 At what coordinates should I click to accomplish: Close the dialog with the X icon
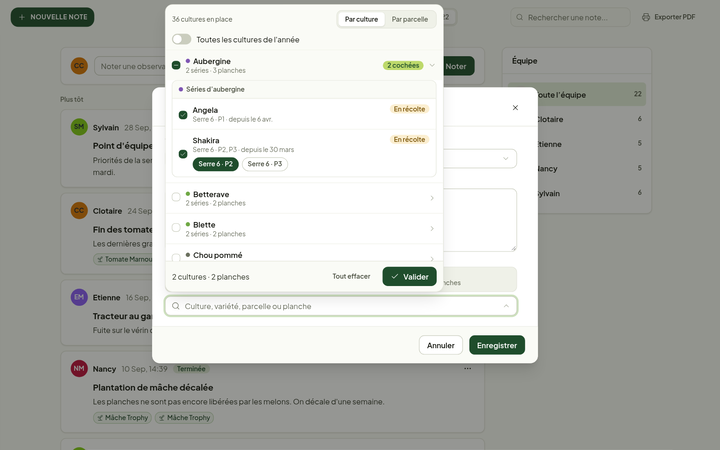tap(515, 107)
